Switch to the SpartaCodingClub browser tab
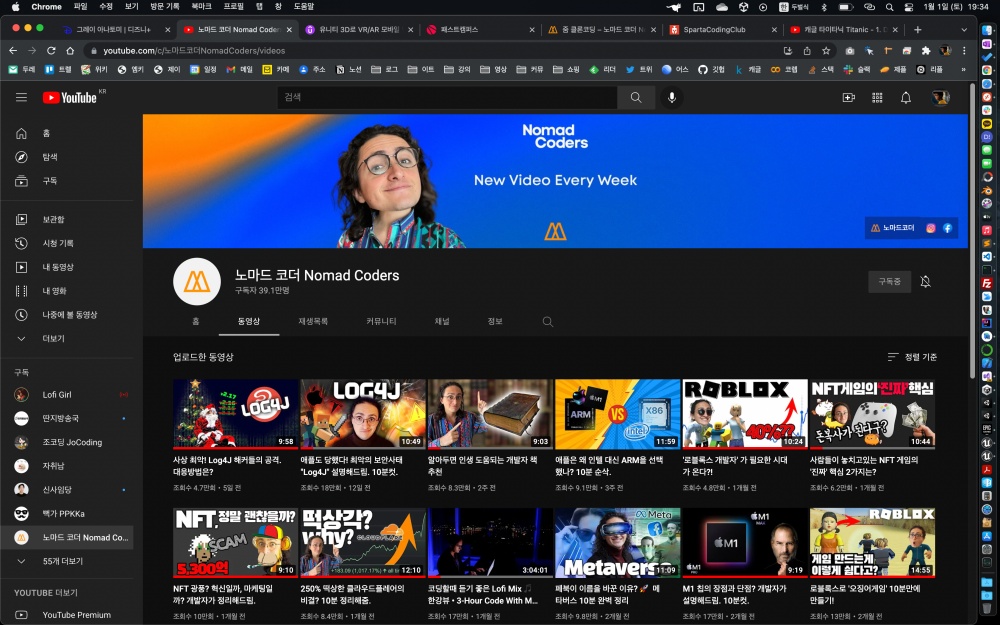The image size is (1000, 625). tap(721, 29)
